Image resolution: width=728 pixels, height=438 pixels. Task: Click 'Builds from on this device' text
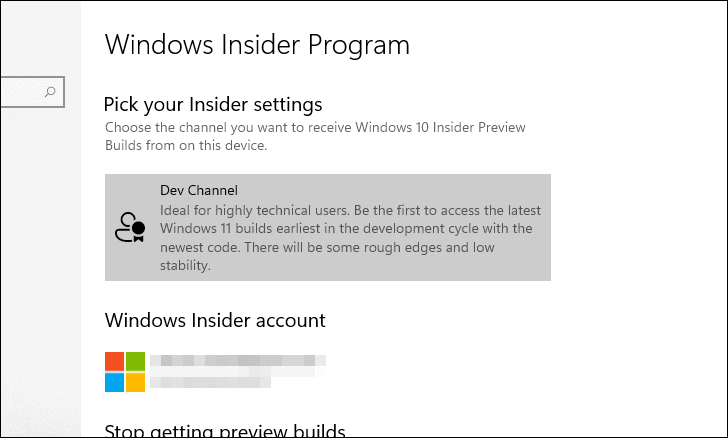click(x=186, y=145)
